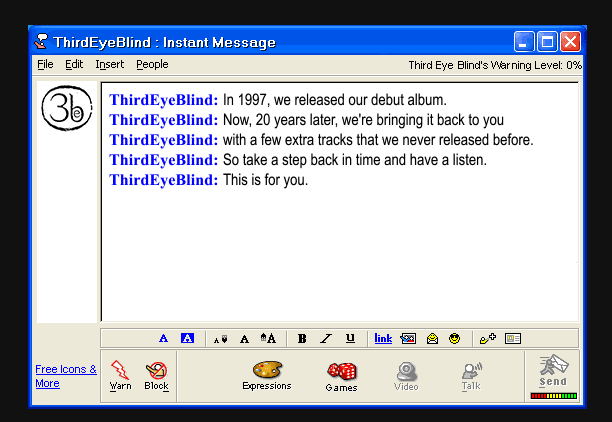The width and height of the screenshot is (612, 422).
Task: Toggle underline formatting
Action: [x=350, y=338]
